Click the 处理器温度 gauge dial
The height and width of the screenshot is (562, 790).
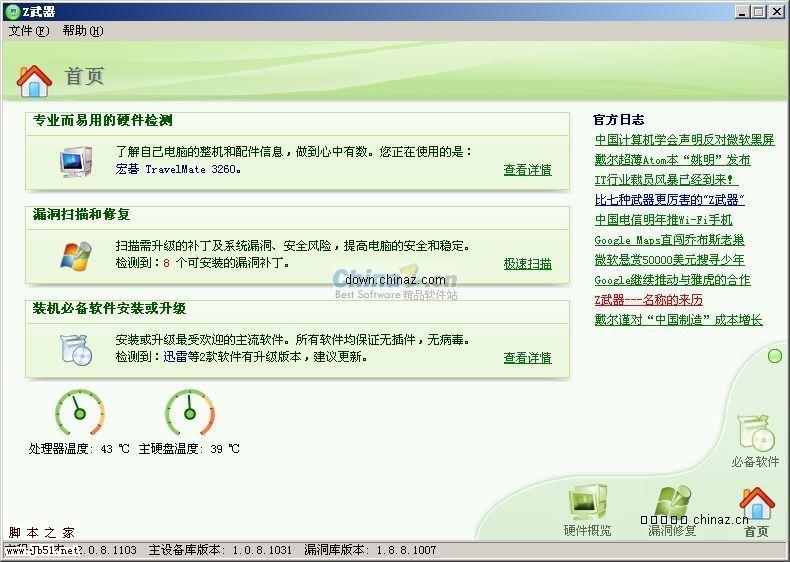coord(79,412)
